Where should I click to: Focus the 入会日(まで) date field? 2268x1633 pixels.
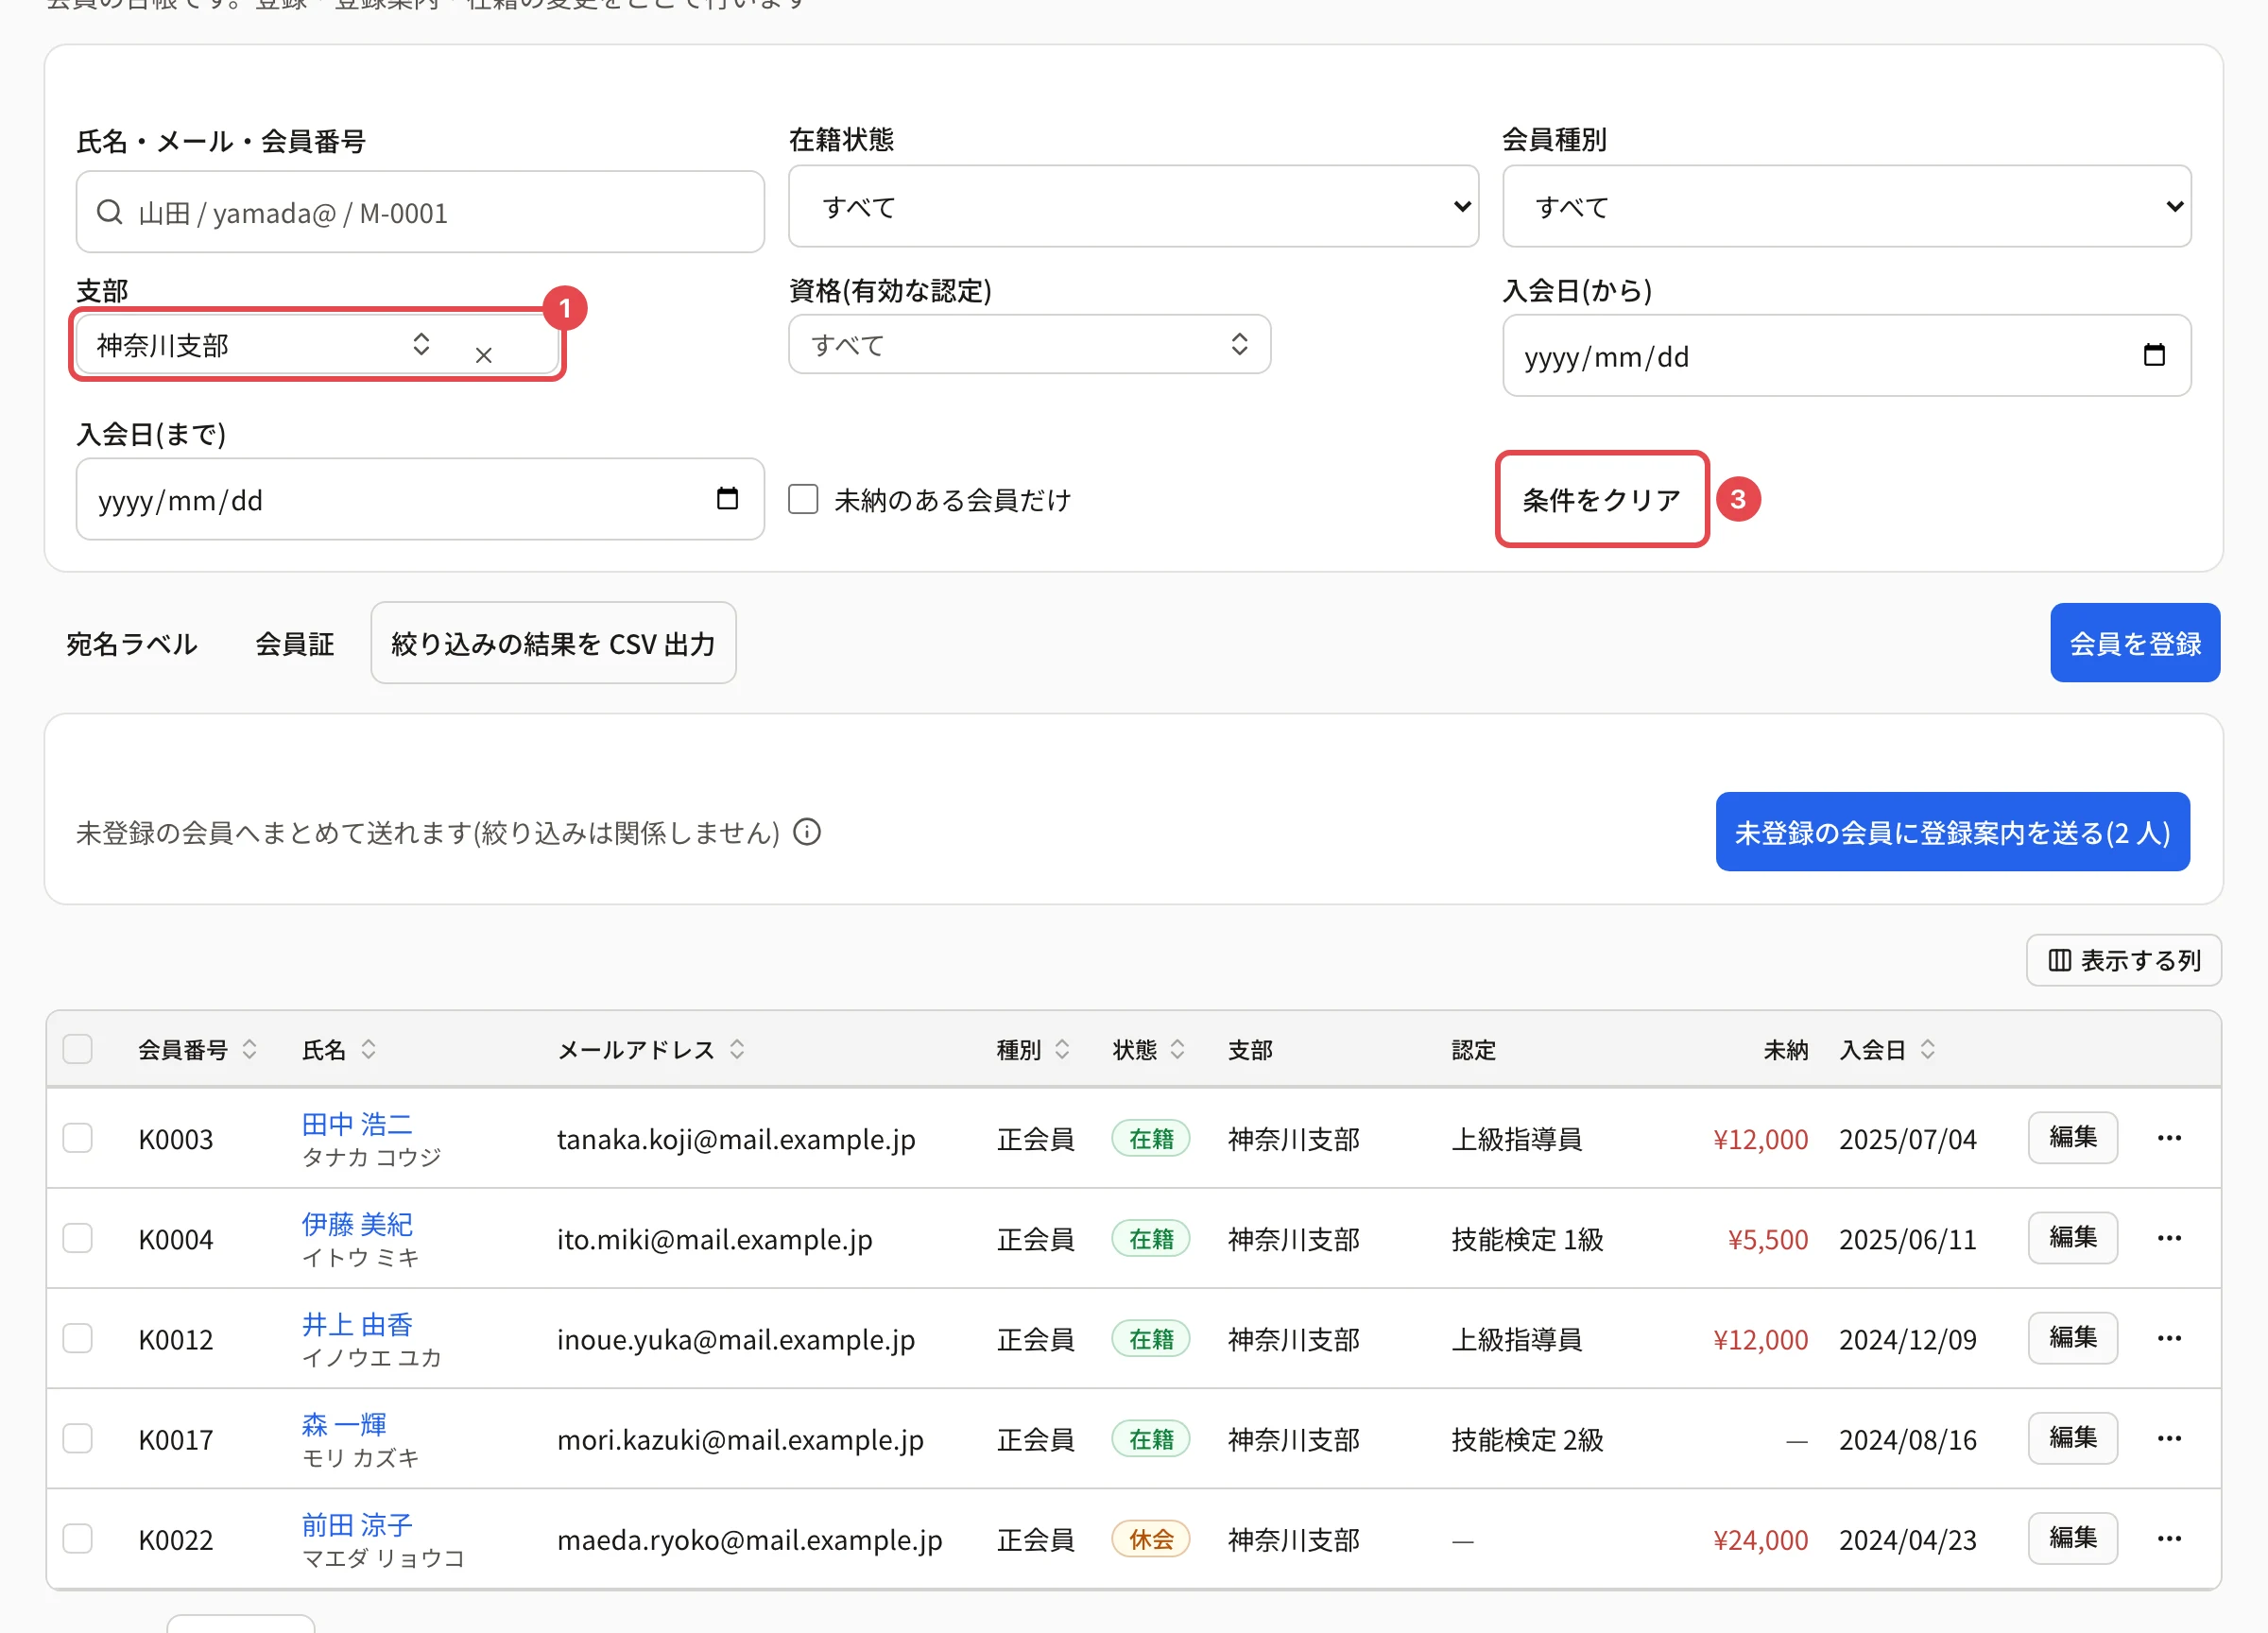pos(420,499)
